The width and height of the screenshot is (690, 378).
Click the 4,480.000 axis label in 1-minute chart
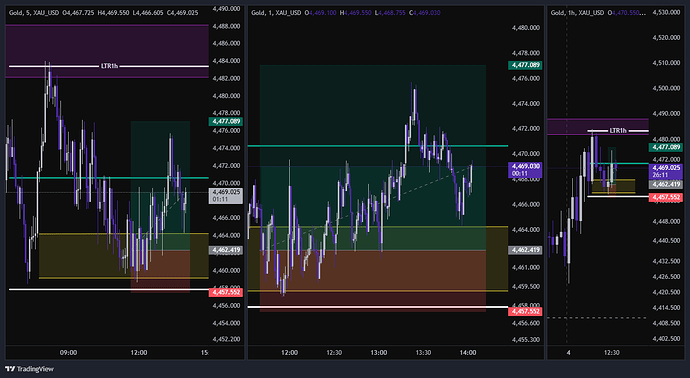click(x=526, y=28)
